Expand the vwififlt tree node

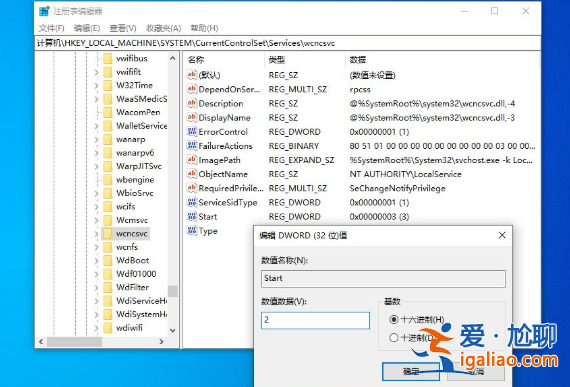click(96, 72)
